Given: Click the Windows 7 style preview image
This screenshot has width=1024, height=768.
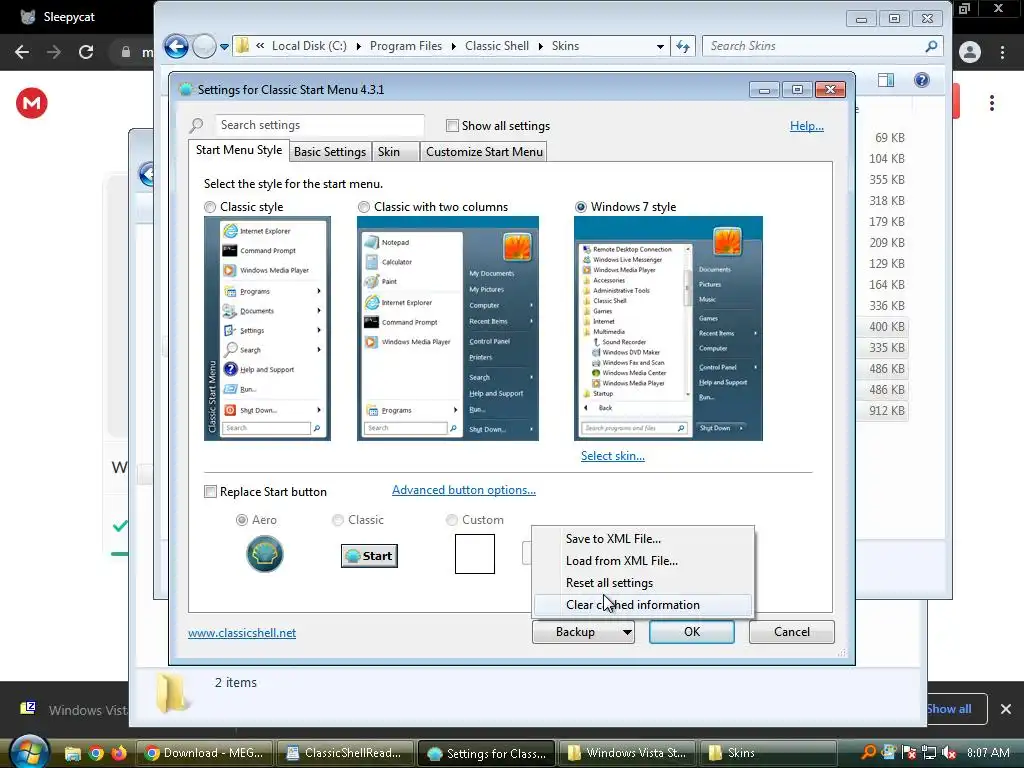Looking at the screenshot, I should point(668,328).
